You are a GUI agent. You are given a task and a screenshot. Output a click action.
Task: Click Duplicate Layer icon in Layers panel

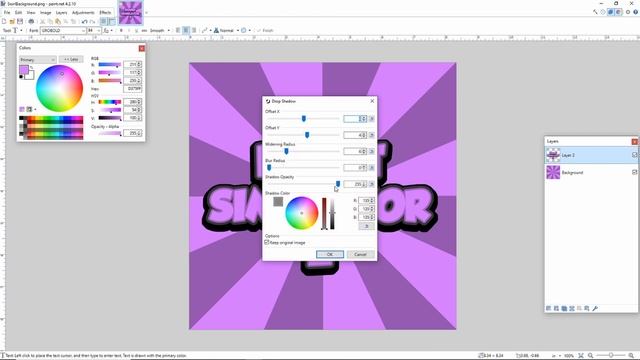[x=564, y=309]
